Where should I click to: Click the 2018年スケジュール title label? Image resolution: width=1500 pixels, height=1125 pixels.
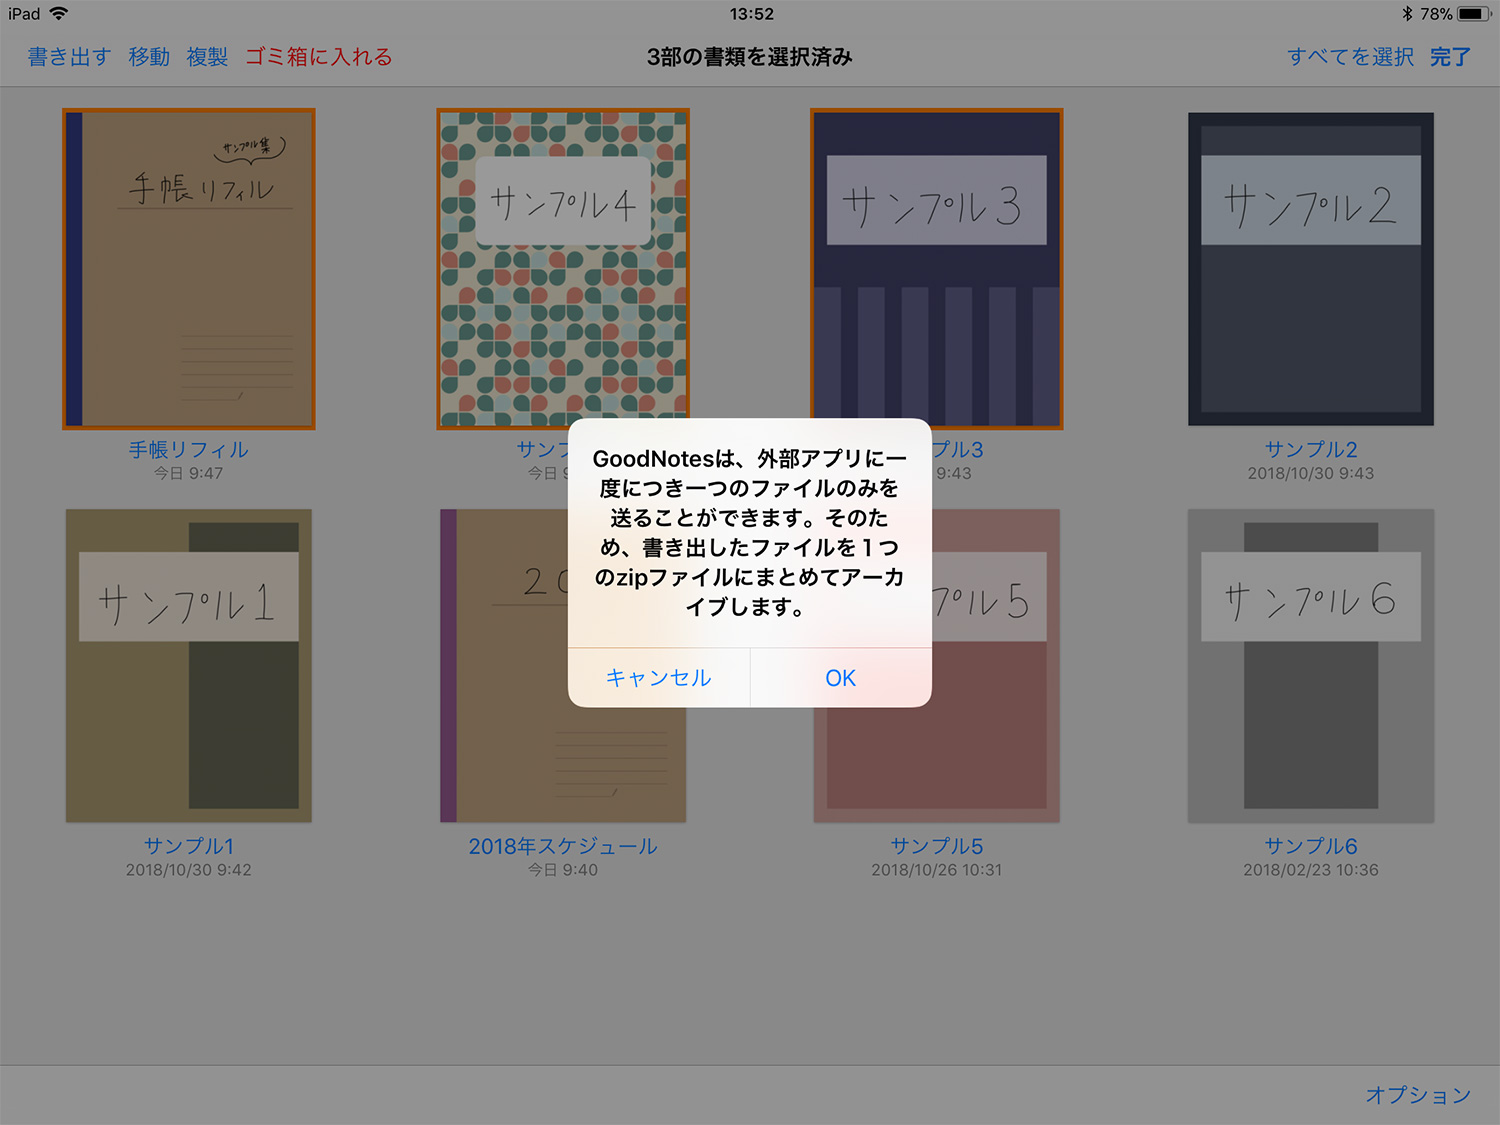(563, 846)
